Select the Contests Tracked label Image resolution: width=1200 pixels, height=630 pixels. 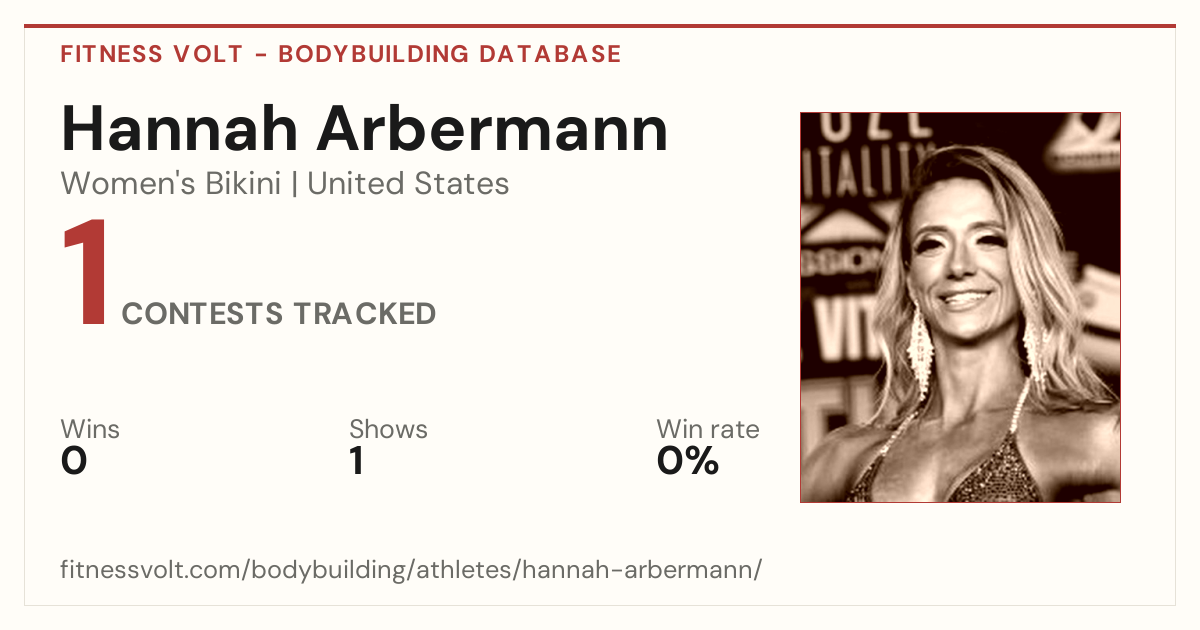279,314
